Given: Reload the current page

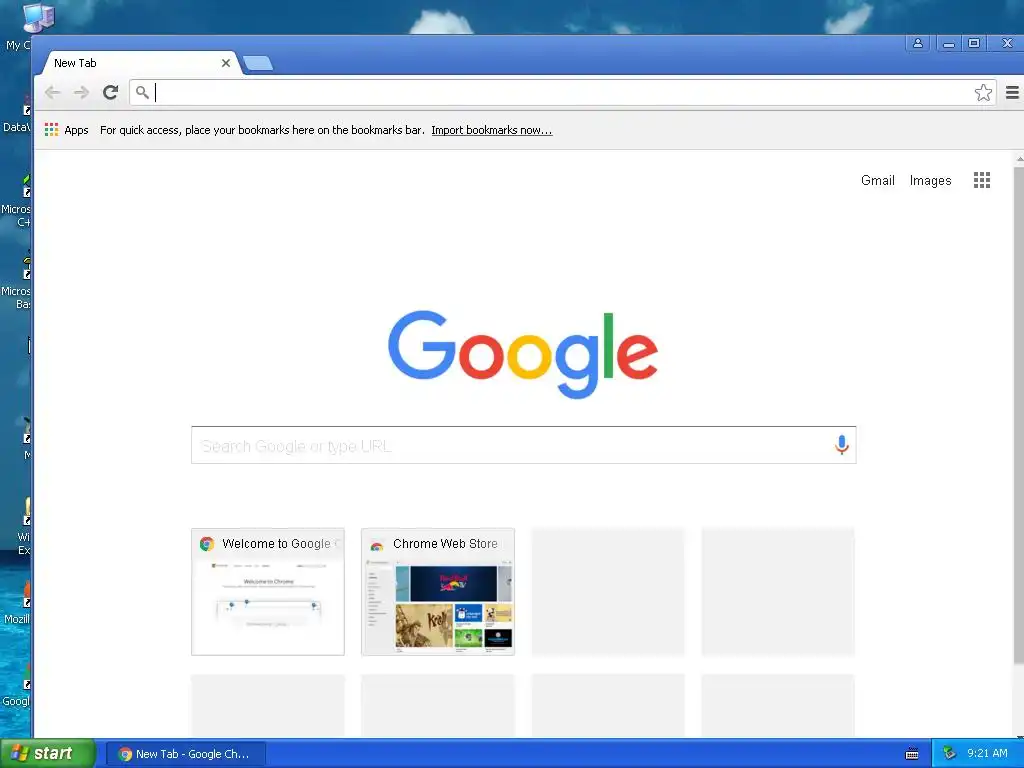Looking at the screenshot, I should coord(110,93).
